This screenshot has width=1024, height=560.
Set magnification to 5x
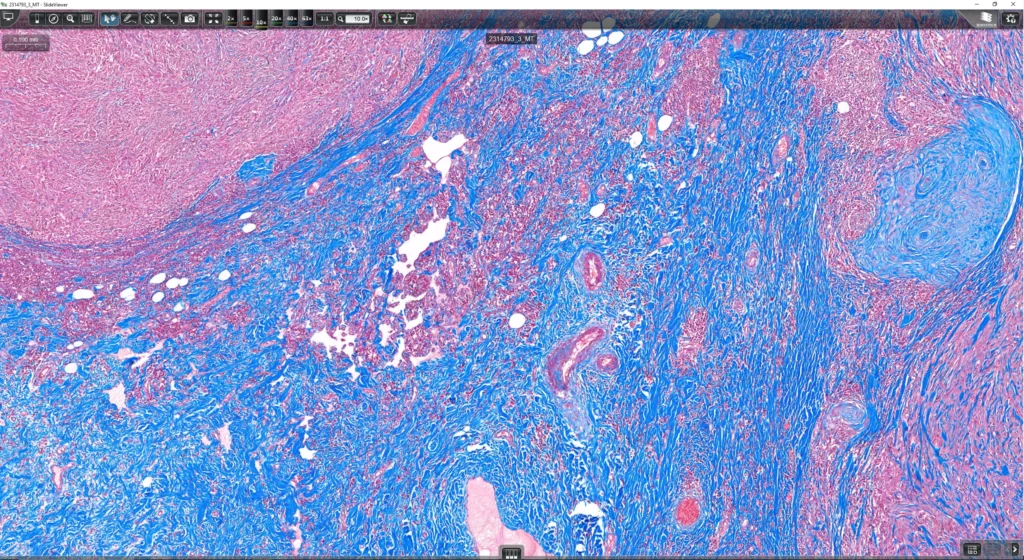pyautogui.click(x=246, y=19)
